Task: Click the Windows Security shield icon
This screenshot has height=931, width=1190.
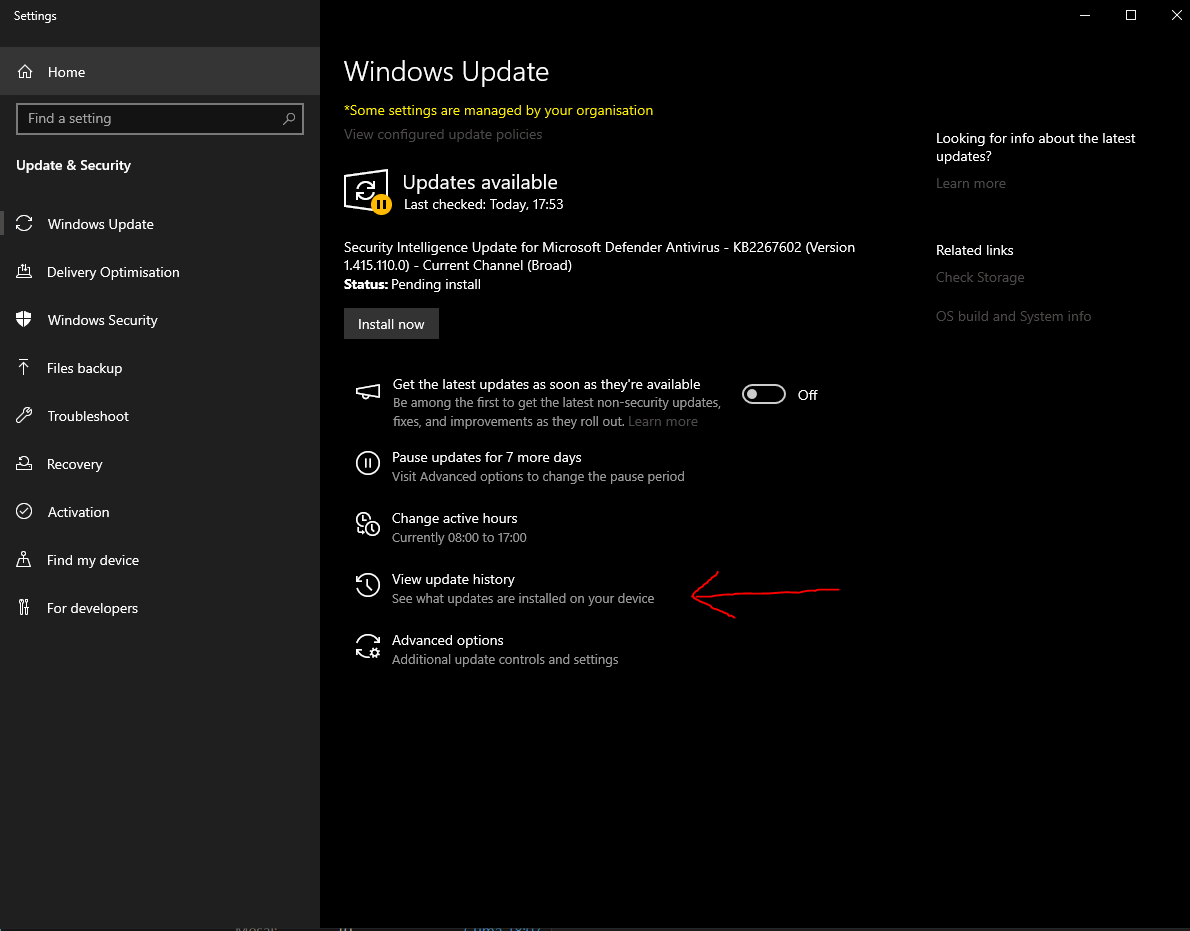Action: [x=24, y=319]
